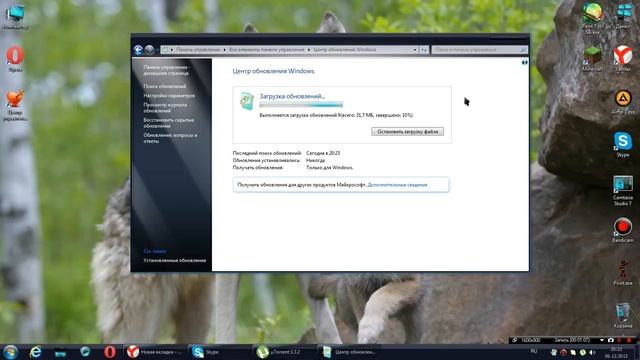The image size is (640, 360).
Task: Open the orange heart shortcut on desktop
Action: click(x=15, y=105)
